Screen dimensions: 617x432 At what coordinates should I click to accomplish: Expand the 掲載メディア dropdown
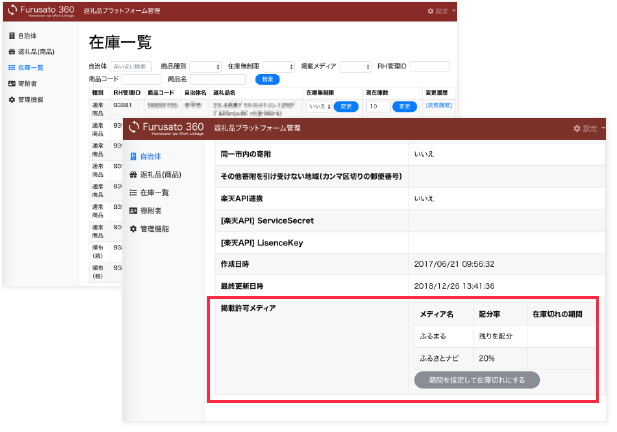pos(355,66)
